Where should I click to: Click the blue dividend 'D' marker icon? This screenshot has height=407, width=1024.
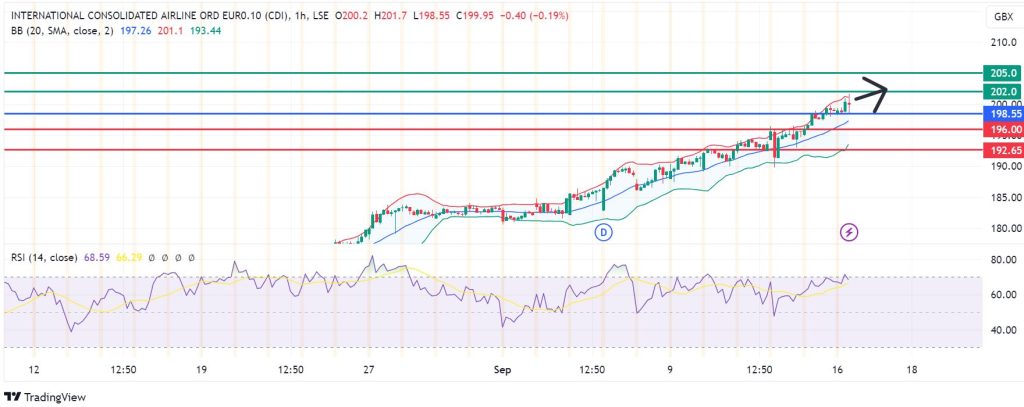(x=603, y=232)
